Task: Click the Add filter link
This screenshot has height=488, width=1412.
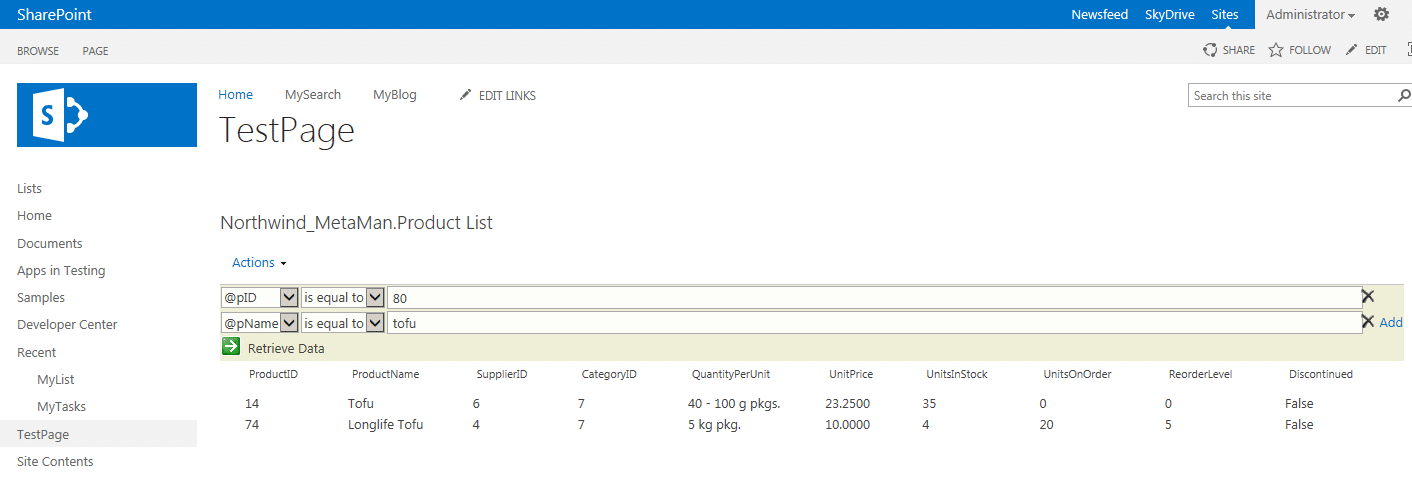Action: 1391,322
